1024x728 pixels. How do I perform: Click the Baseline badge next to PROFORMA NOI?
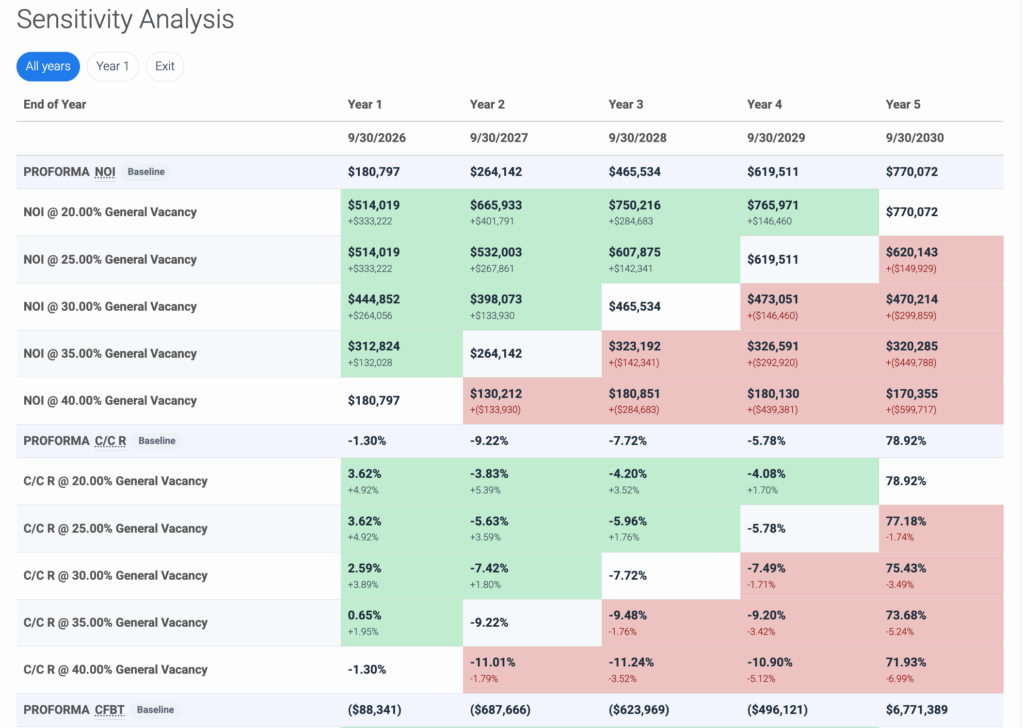click(146, 171)
